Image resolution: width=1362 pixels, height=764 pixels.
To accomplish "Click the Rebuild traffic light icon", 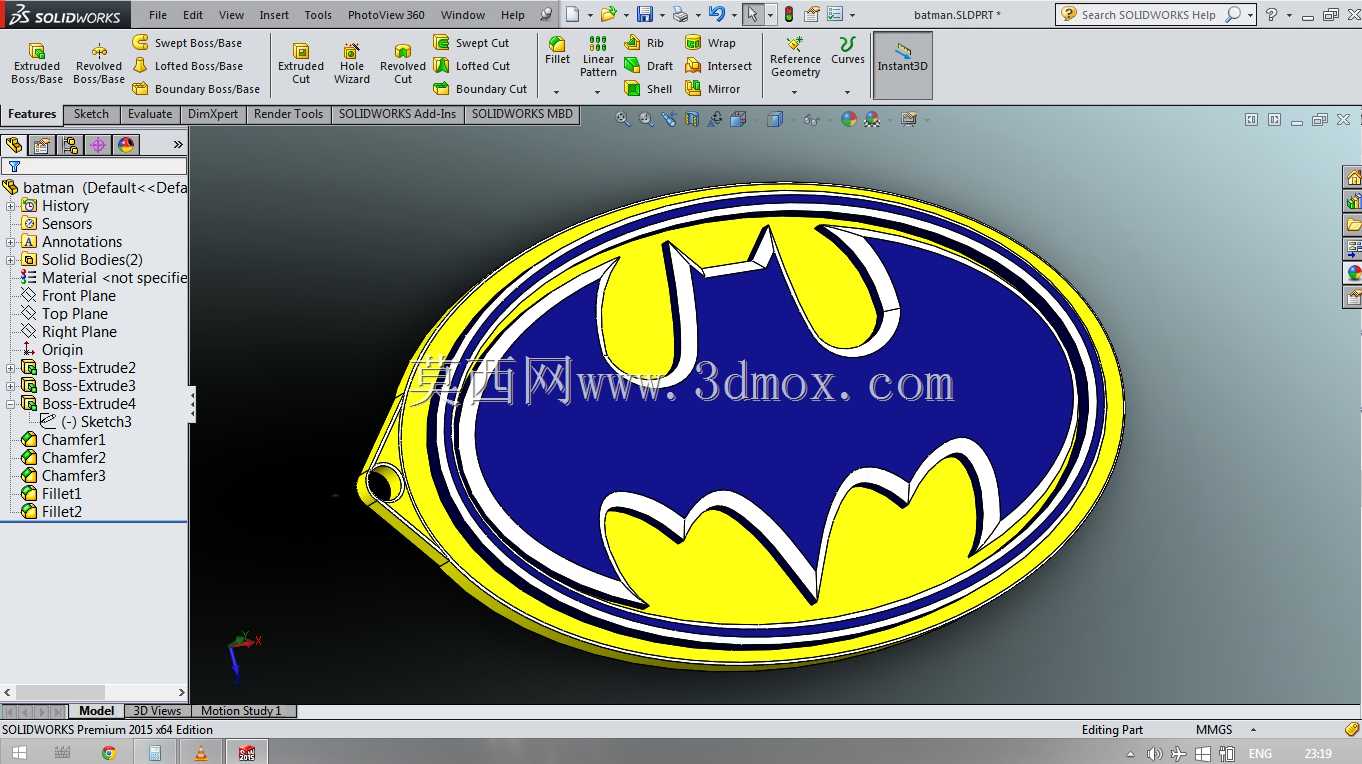I will coord(788,15).
